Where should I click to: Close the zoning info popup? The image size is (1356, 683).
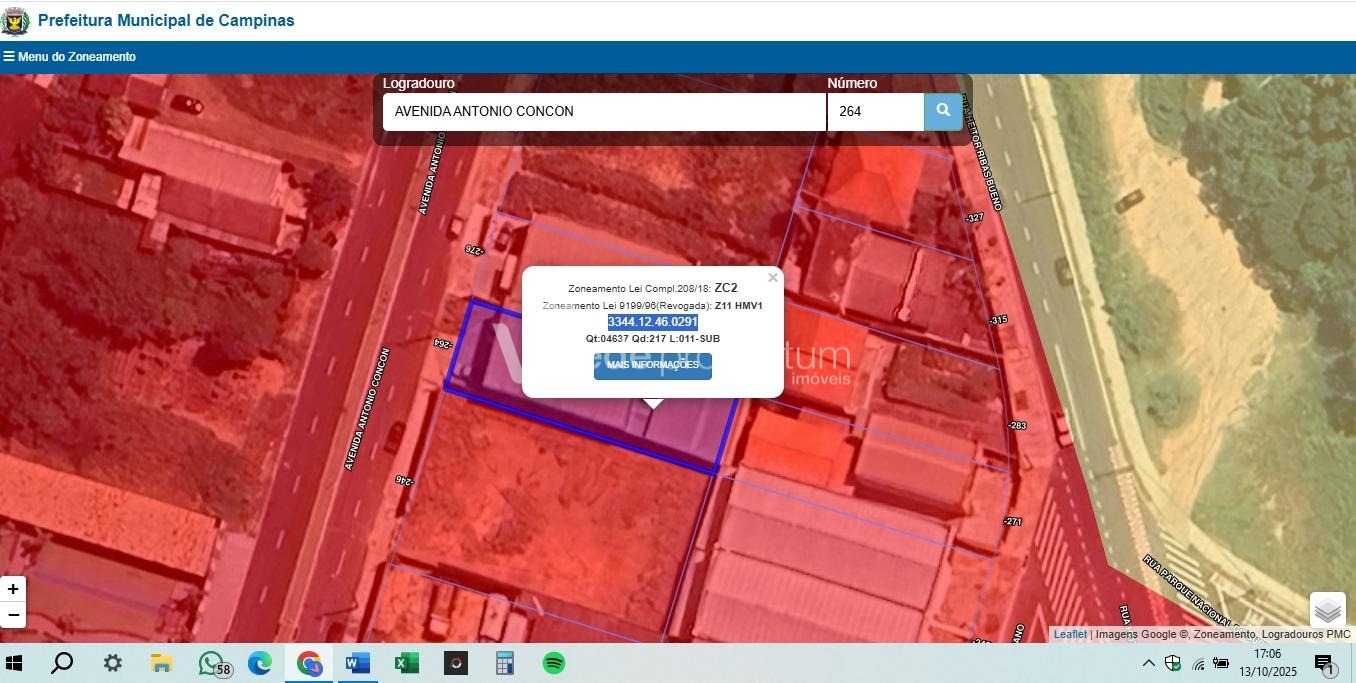772,278
